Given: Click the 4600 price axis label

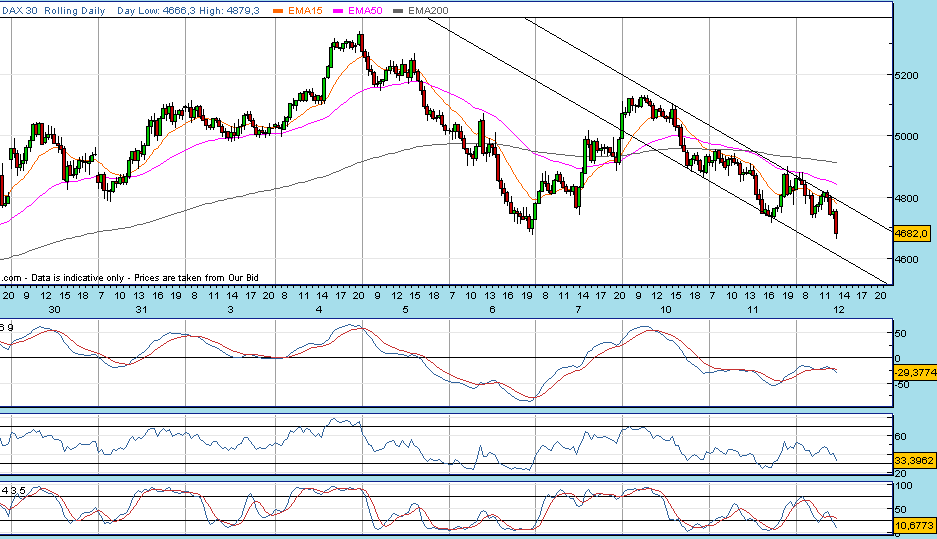Looking at the screenshot, I should coord(906,259).
